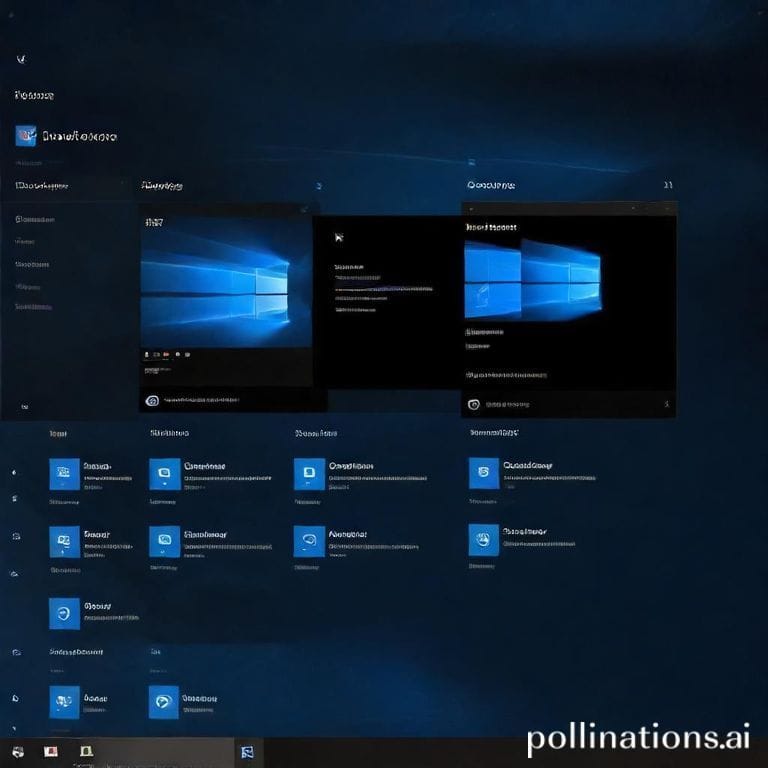Click the back arrow icon at the top-left corner
Screen dimensions: 768x768
21,59
